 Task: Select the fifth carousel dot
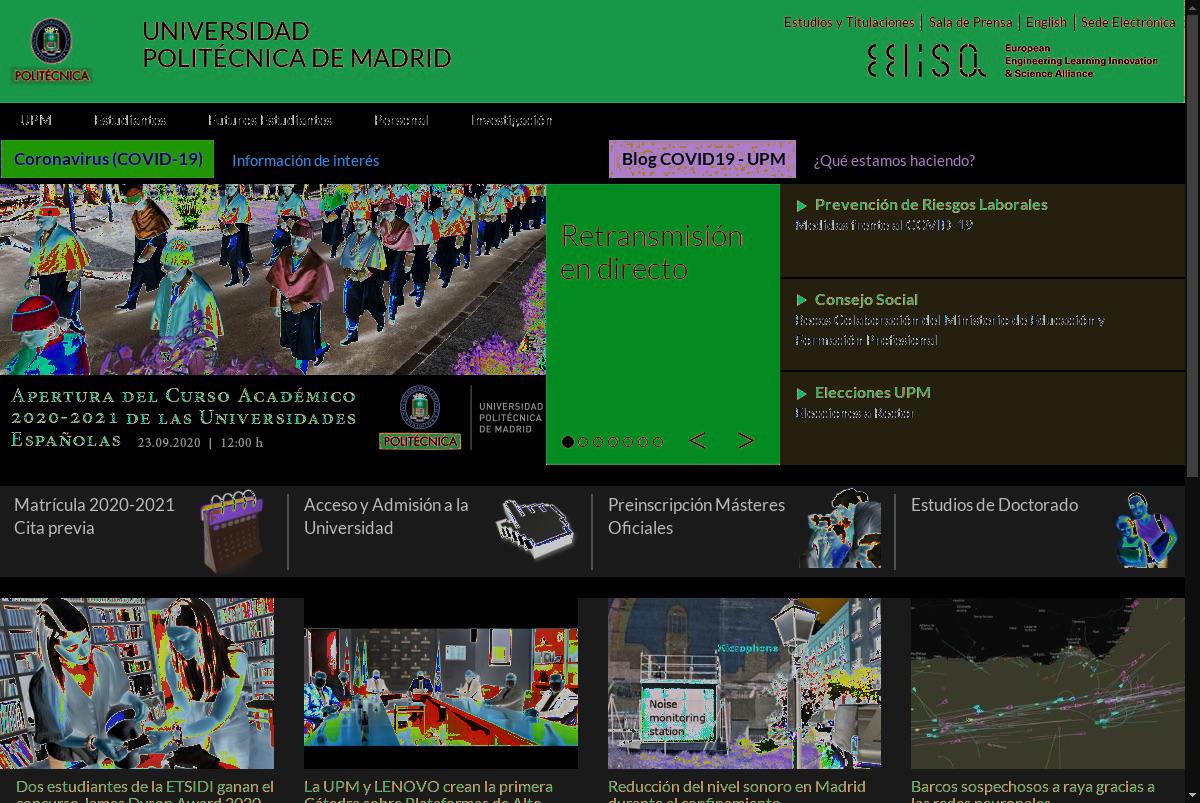pos(628,442)
